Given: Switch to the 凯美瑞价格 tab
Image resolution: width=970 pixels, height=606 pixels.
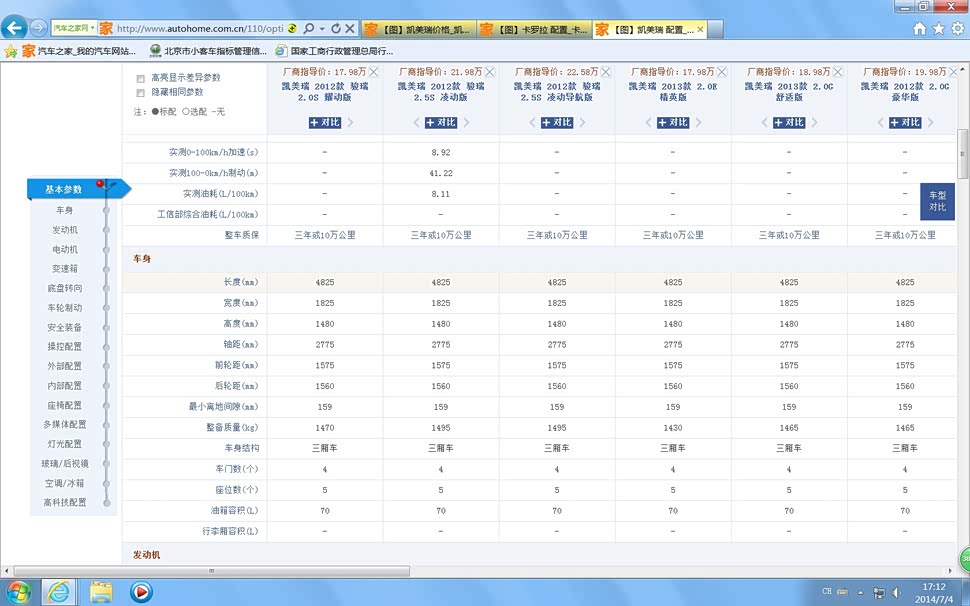Looking at the screenshot, I should point(419,29).
